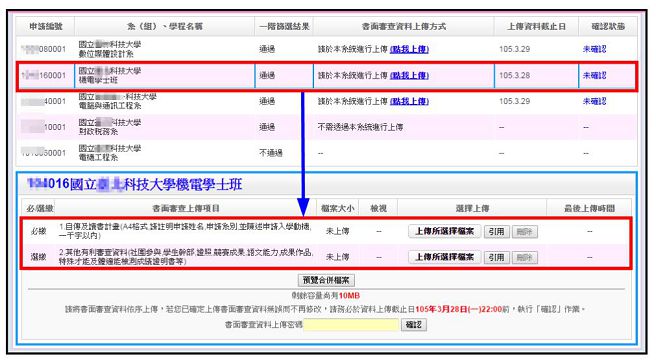Click 引用 button for 其他有利審查資料 item
Screen dimensions: 656x363
point(497,257)
